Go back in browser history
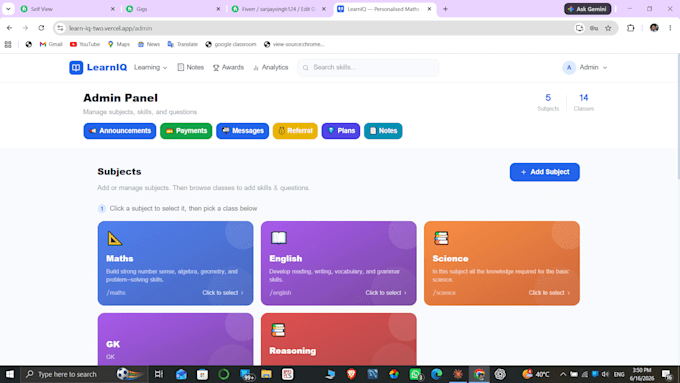The image size is (680, 383). (10, 28)
